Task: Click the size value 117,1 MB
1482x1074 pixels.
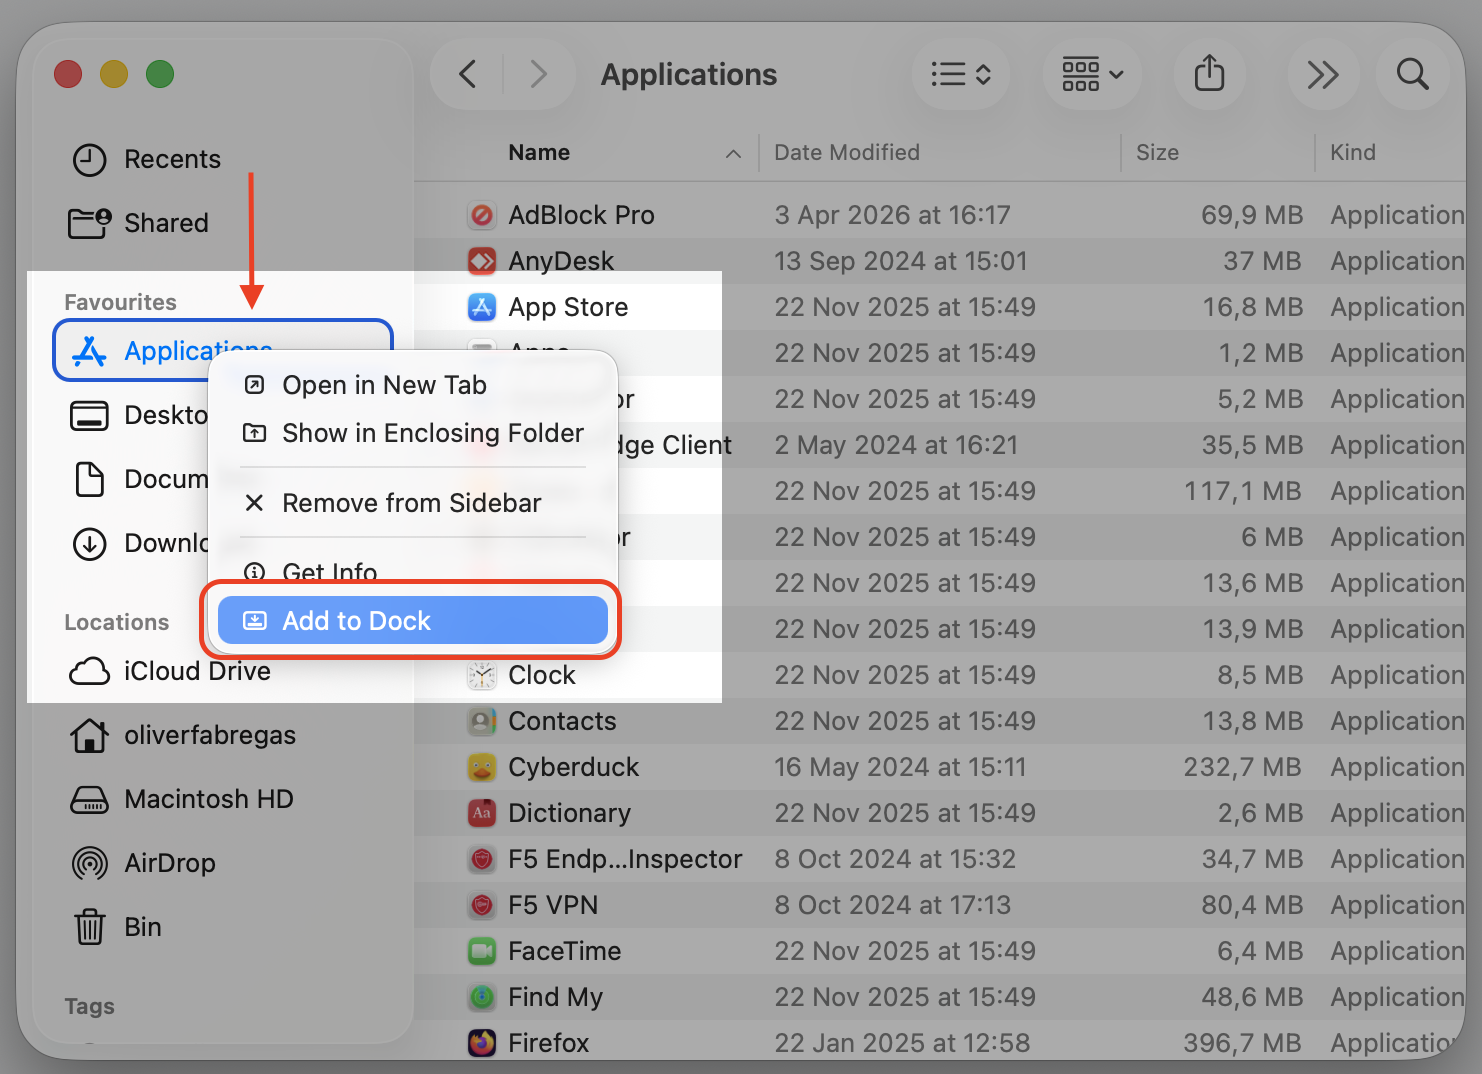Action: click(1243, 491)
